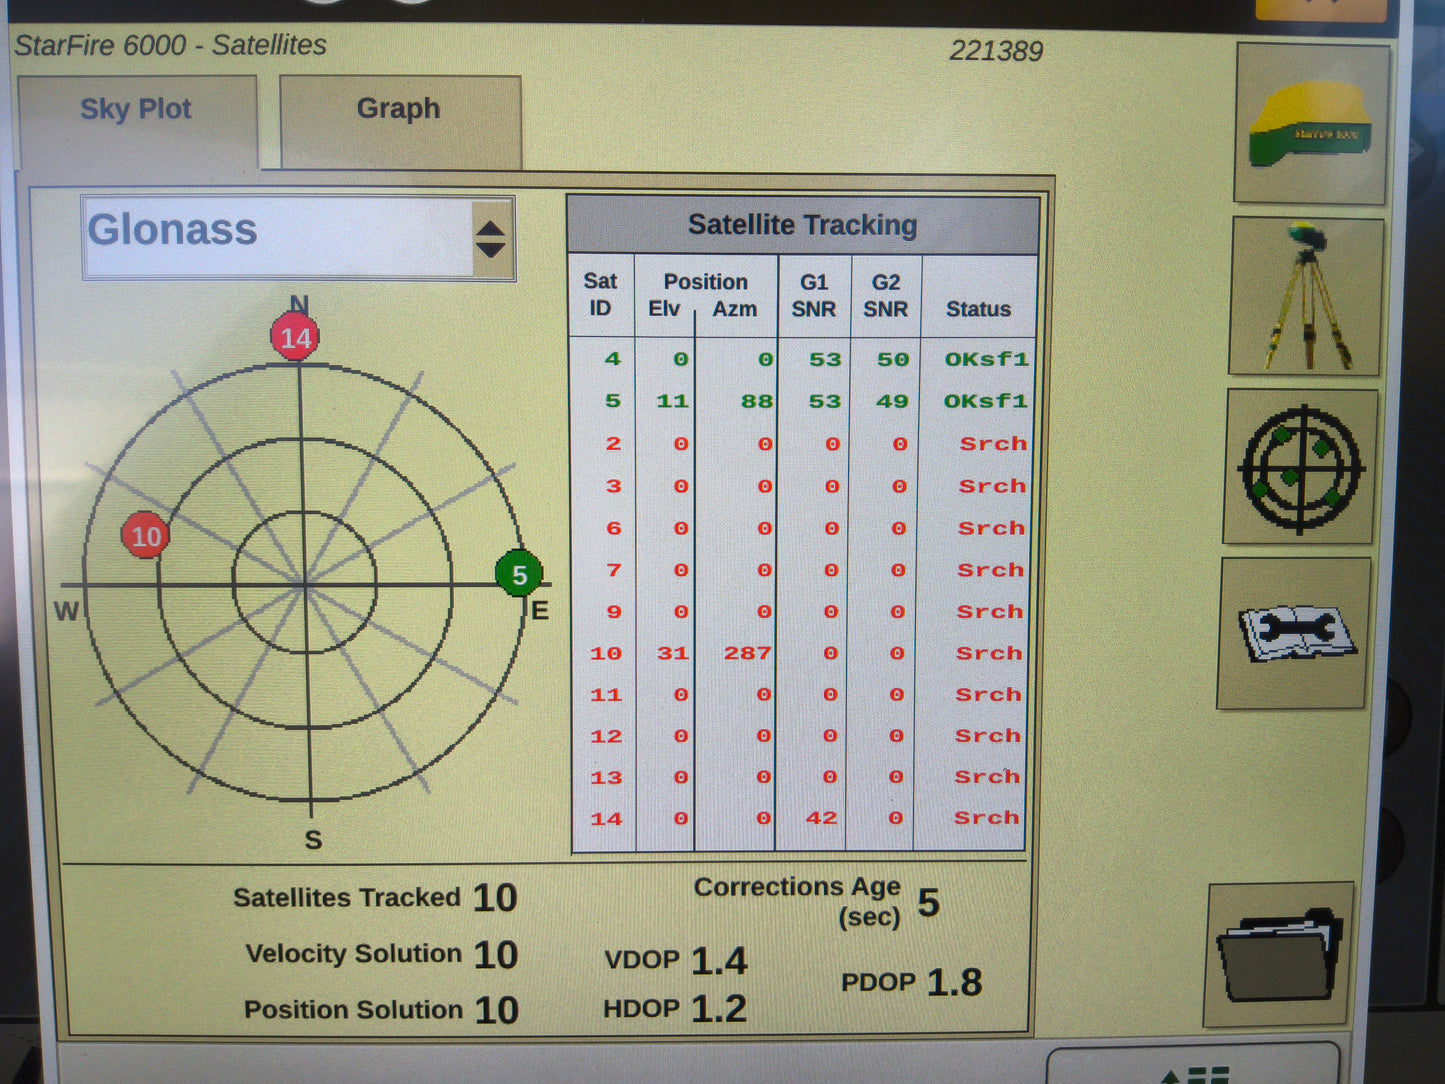
Task: Click the Velocity Solution value
Action: tap(496, 955)
